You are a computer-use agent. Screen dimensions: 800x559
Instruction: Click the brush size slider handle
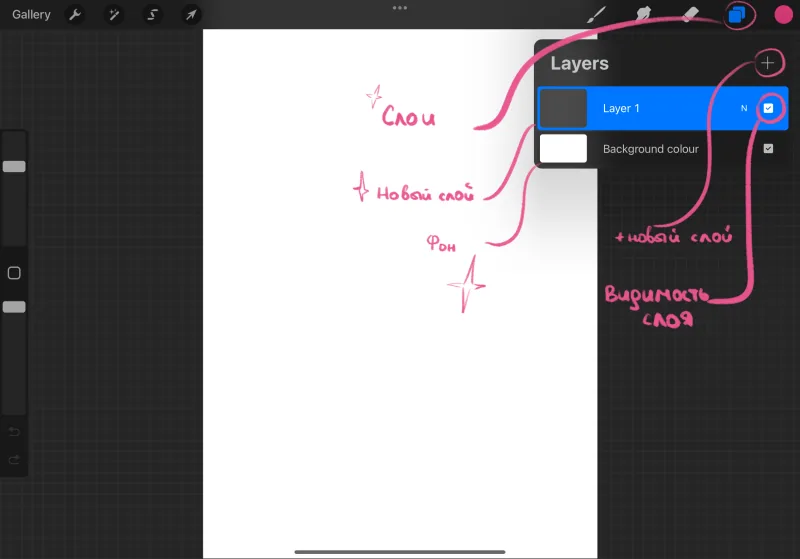click(14, 166)
